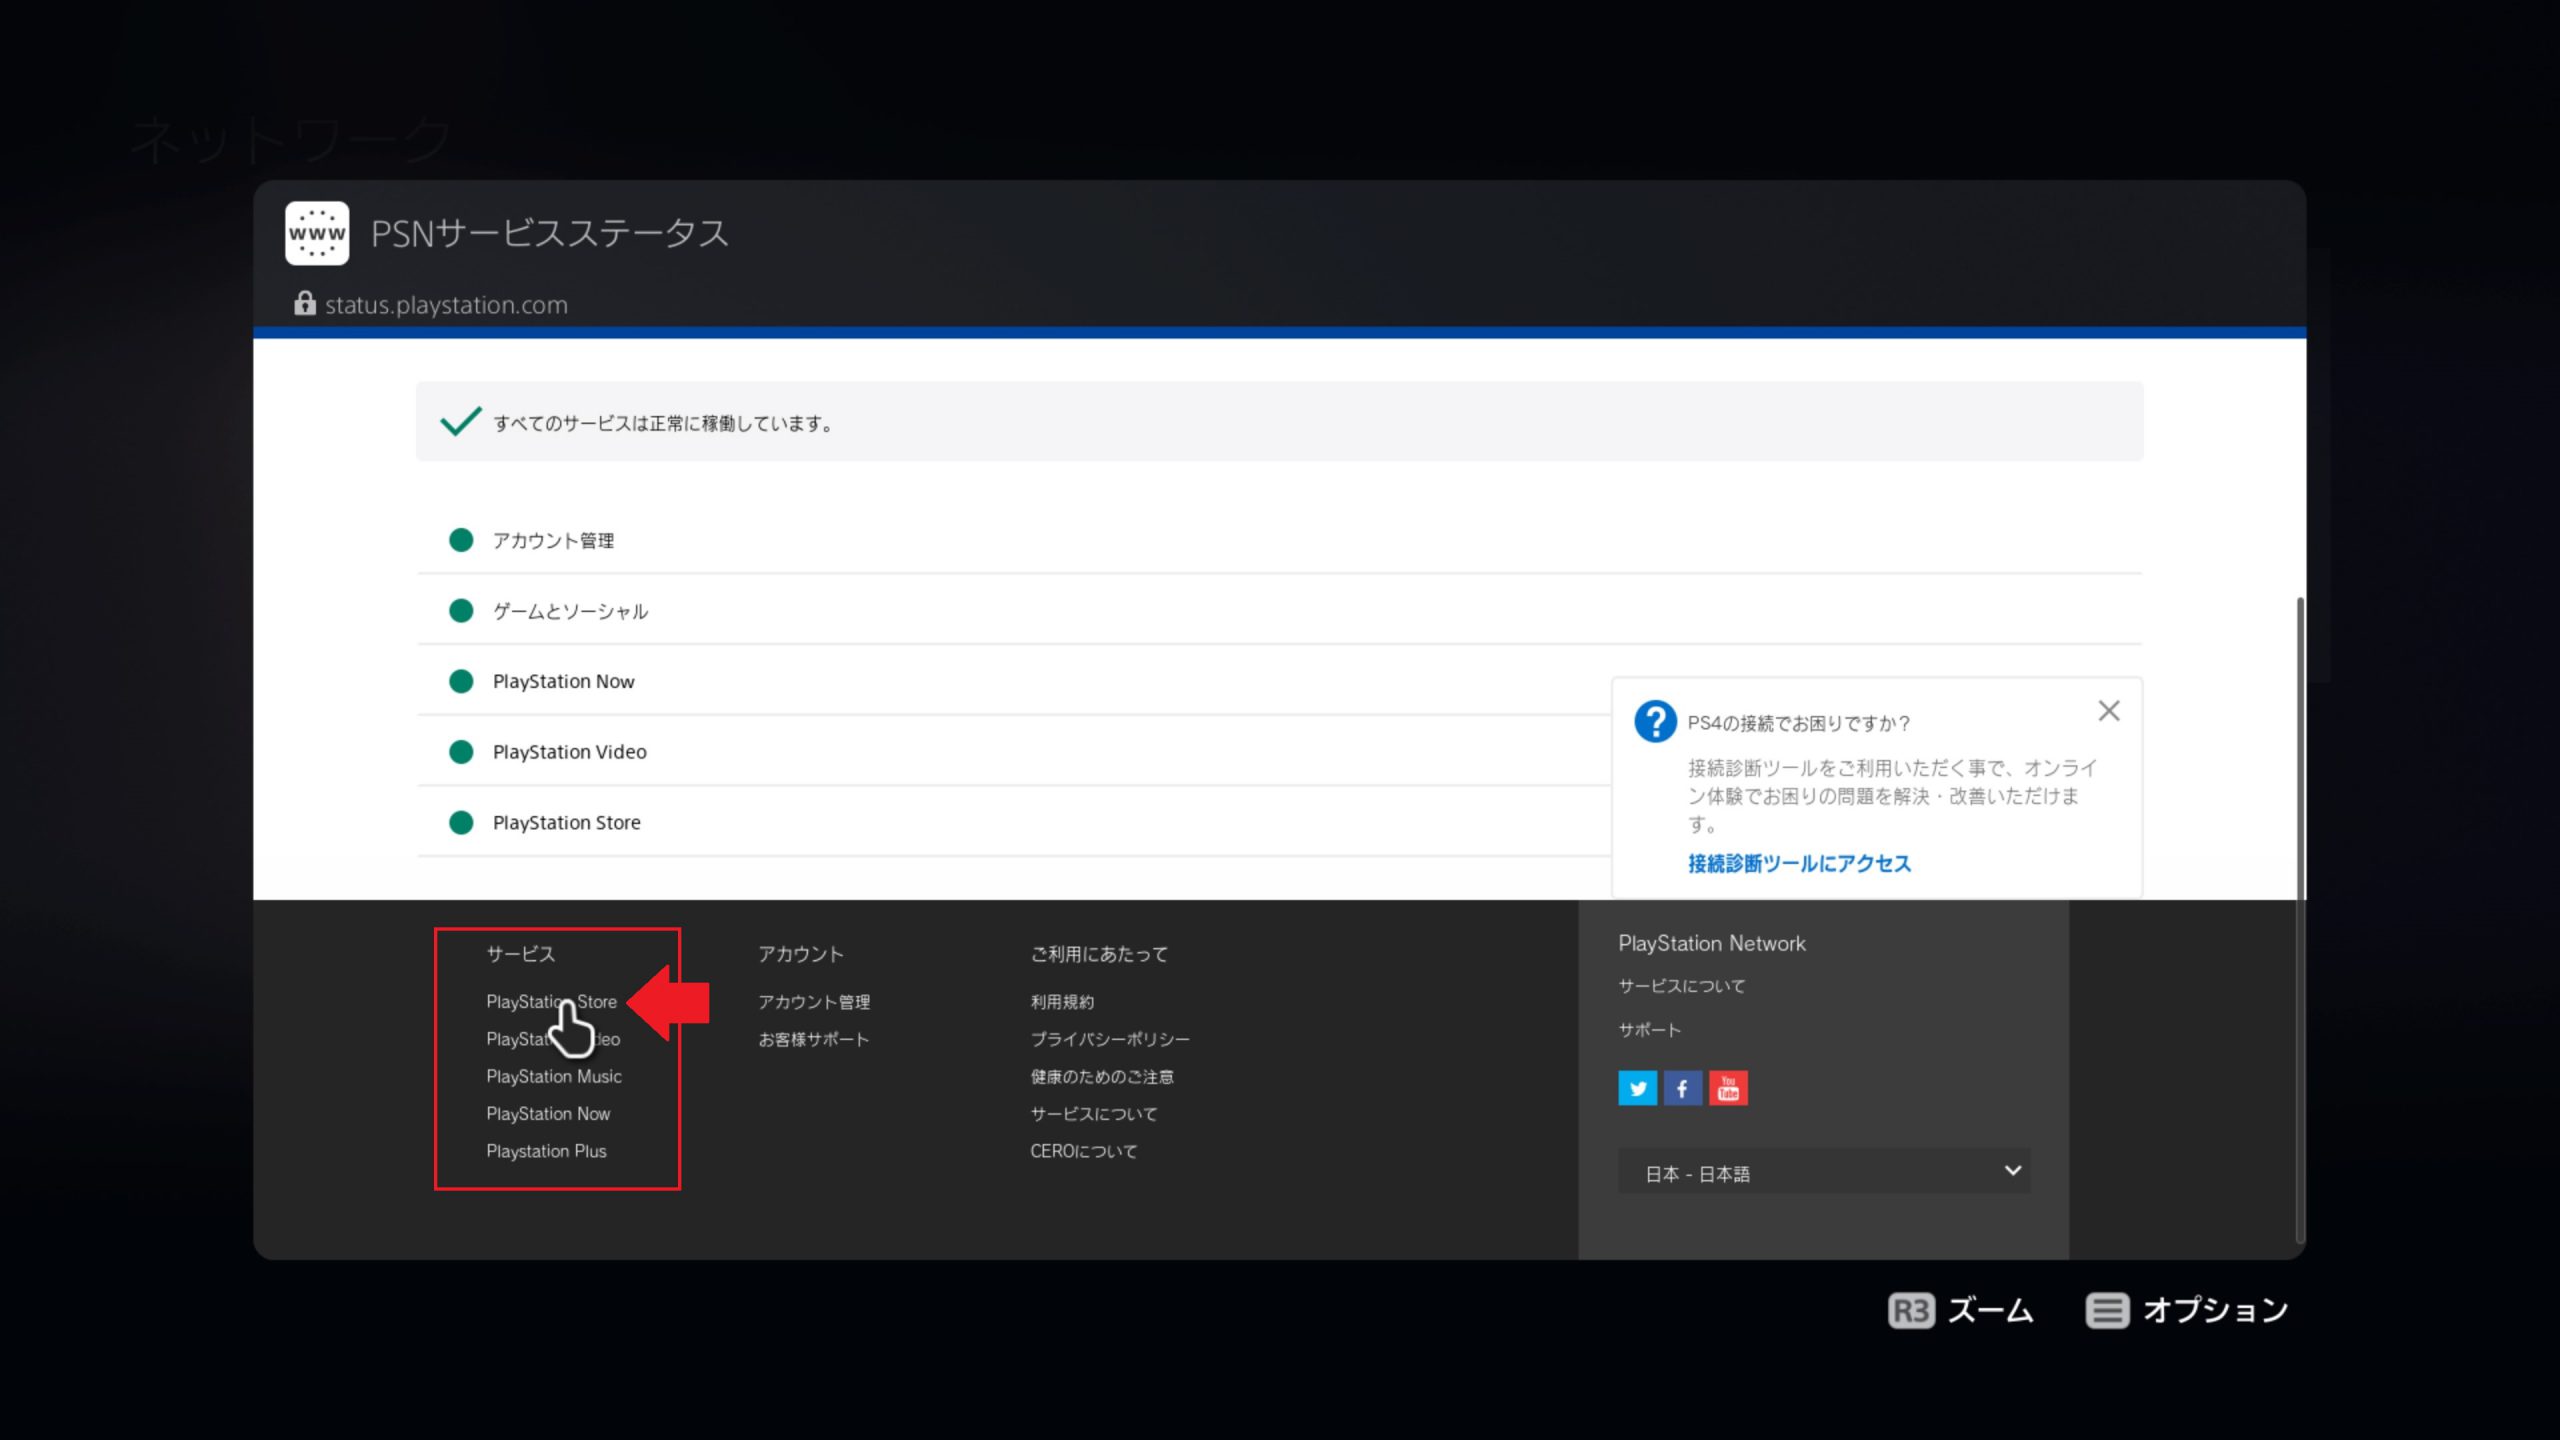Open the Twitter social icon

coord(1638,1088)
